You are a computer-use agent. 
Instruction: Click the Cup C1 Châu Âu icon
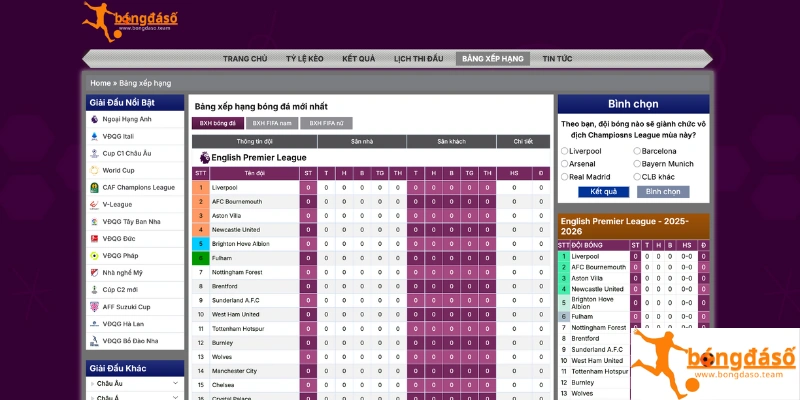pyautogui.click(x=94, y=153)
